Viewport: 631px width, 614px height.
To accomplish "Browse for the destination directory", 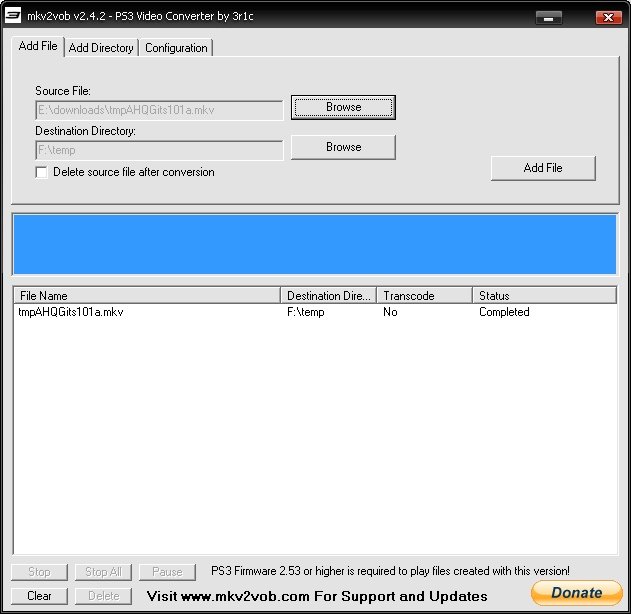I will (343, 147).
